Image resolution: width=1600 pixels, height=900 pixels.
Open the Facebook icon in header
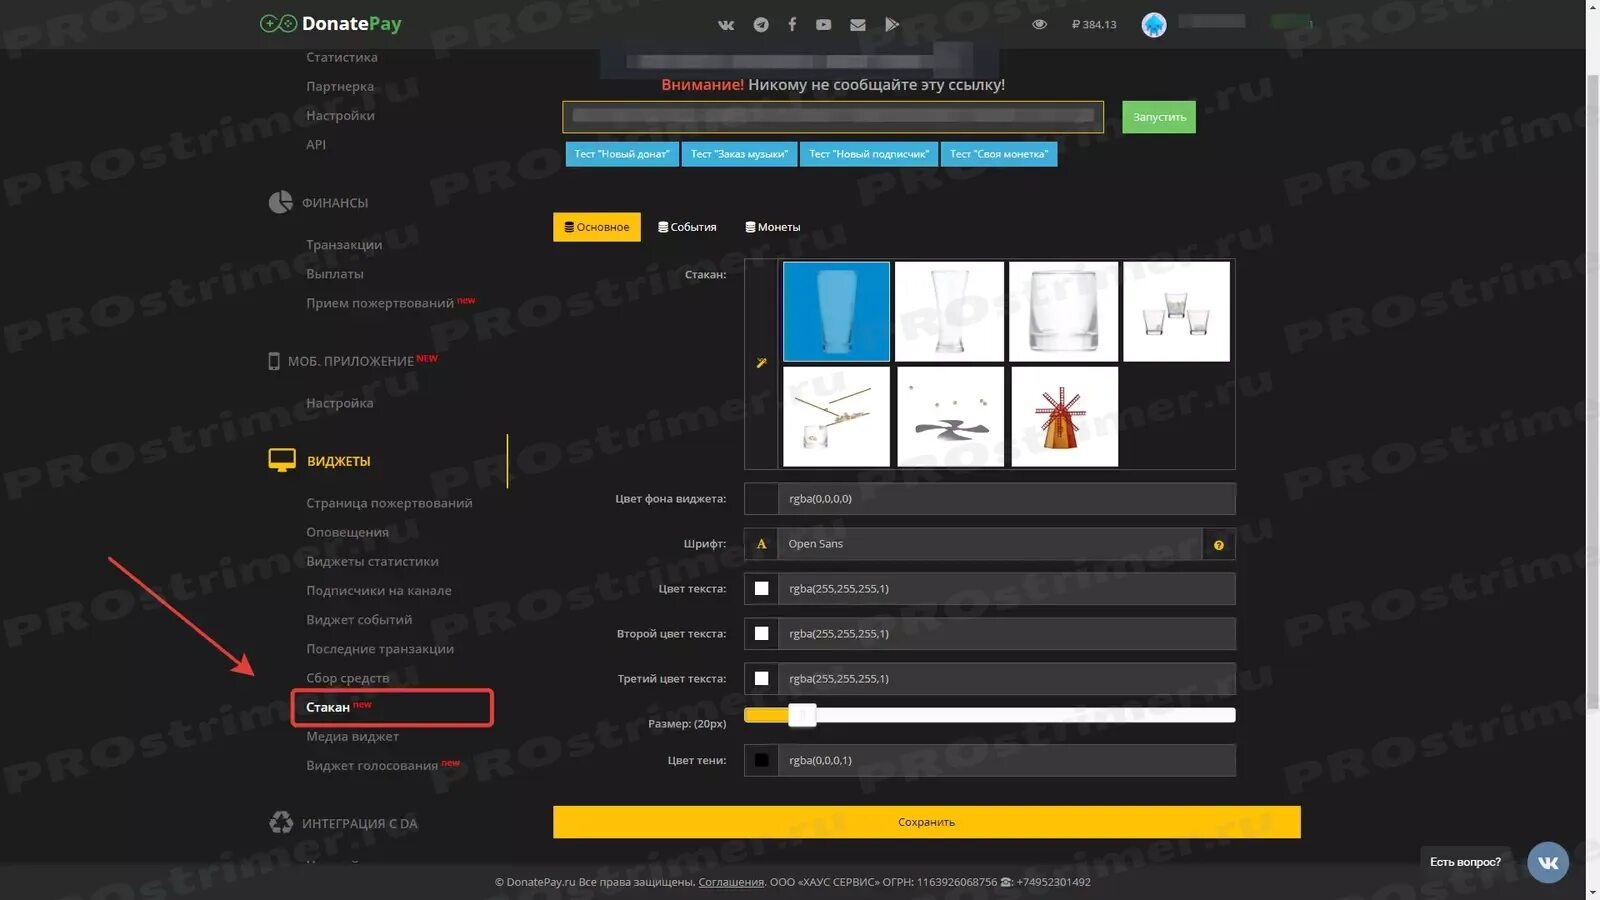click(x=792, y=24)
